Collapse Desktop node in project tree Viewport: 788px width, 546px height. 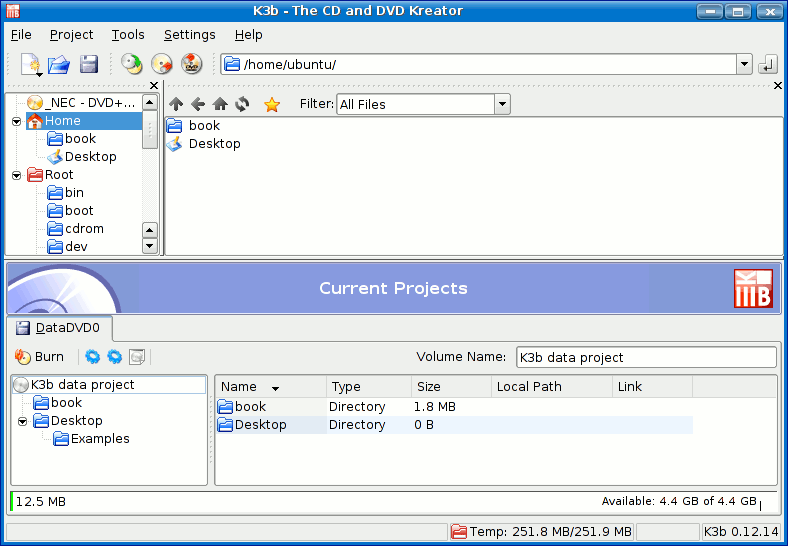tap(23, 421)
